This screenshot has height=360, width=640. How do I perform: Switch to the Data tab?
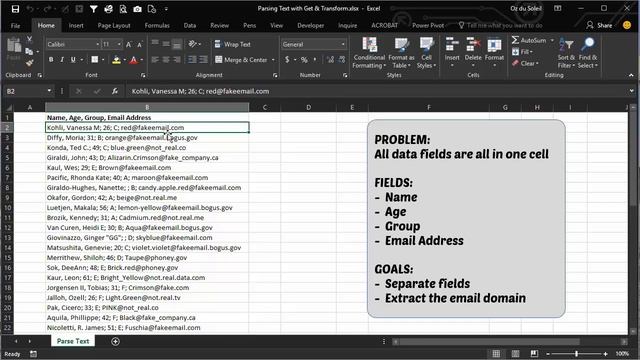(x=190, y=25)
